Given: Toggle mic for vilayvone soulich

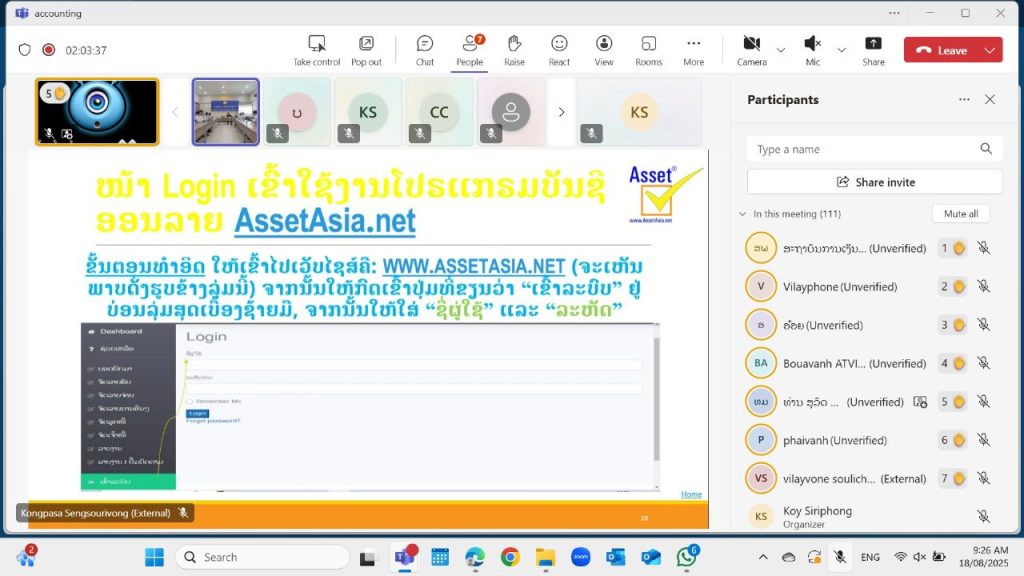Looking at the screenshot, I should [984, 478].
